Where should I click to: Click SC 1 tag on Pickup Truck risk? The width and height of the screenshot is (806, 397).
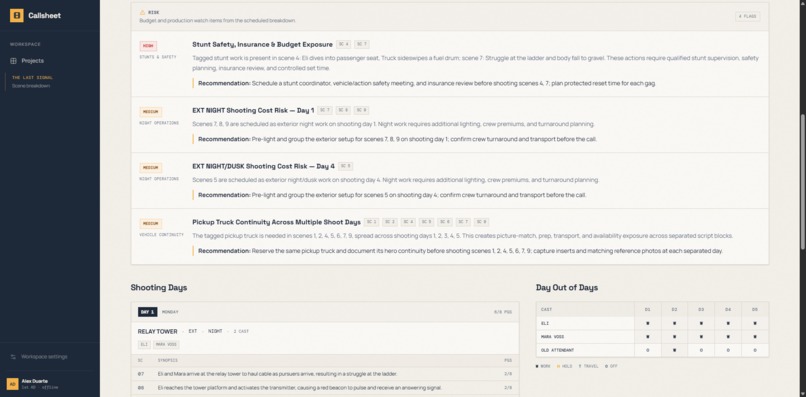coord(372,222)
